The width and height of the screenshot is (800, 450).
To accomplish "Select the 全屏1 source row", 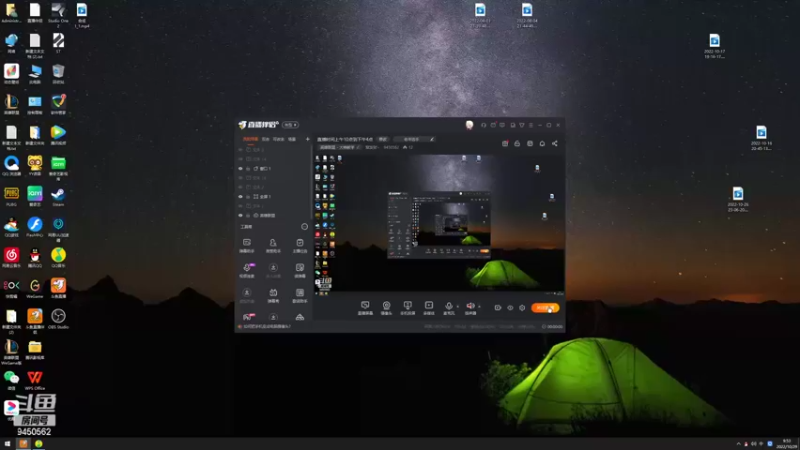I will (274, 196).
